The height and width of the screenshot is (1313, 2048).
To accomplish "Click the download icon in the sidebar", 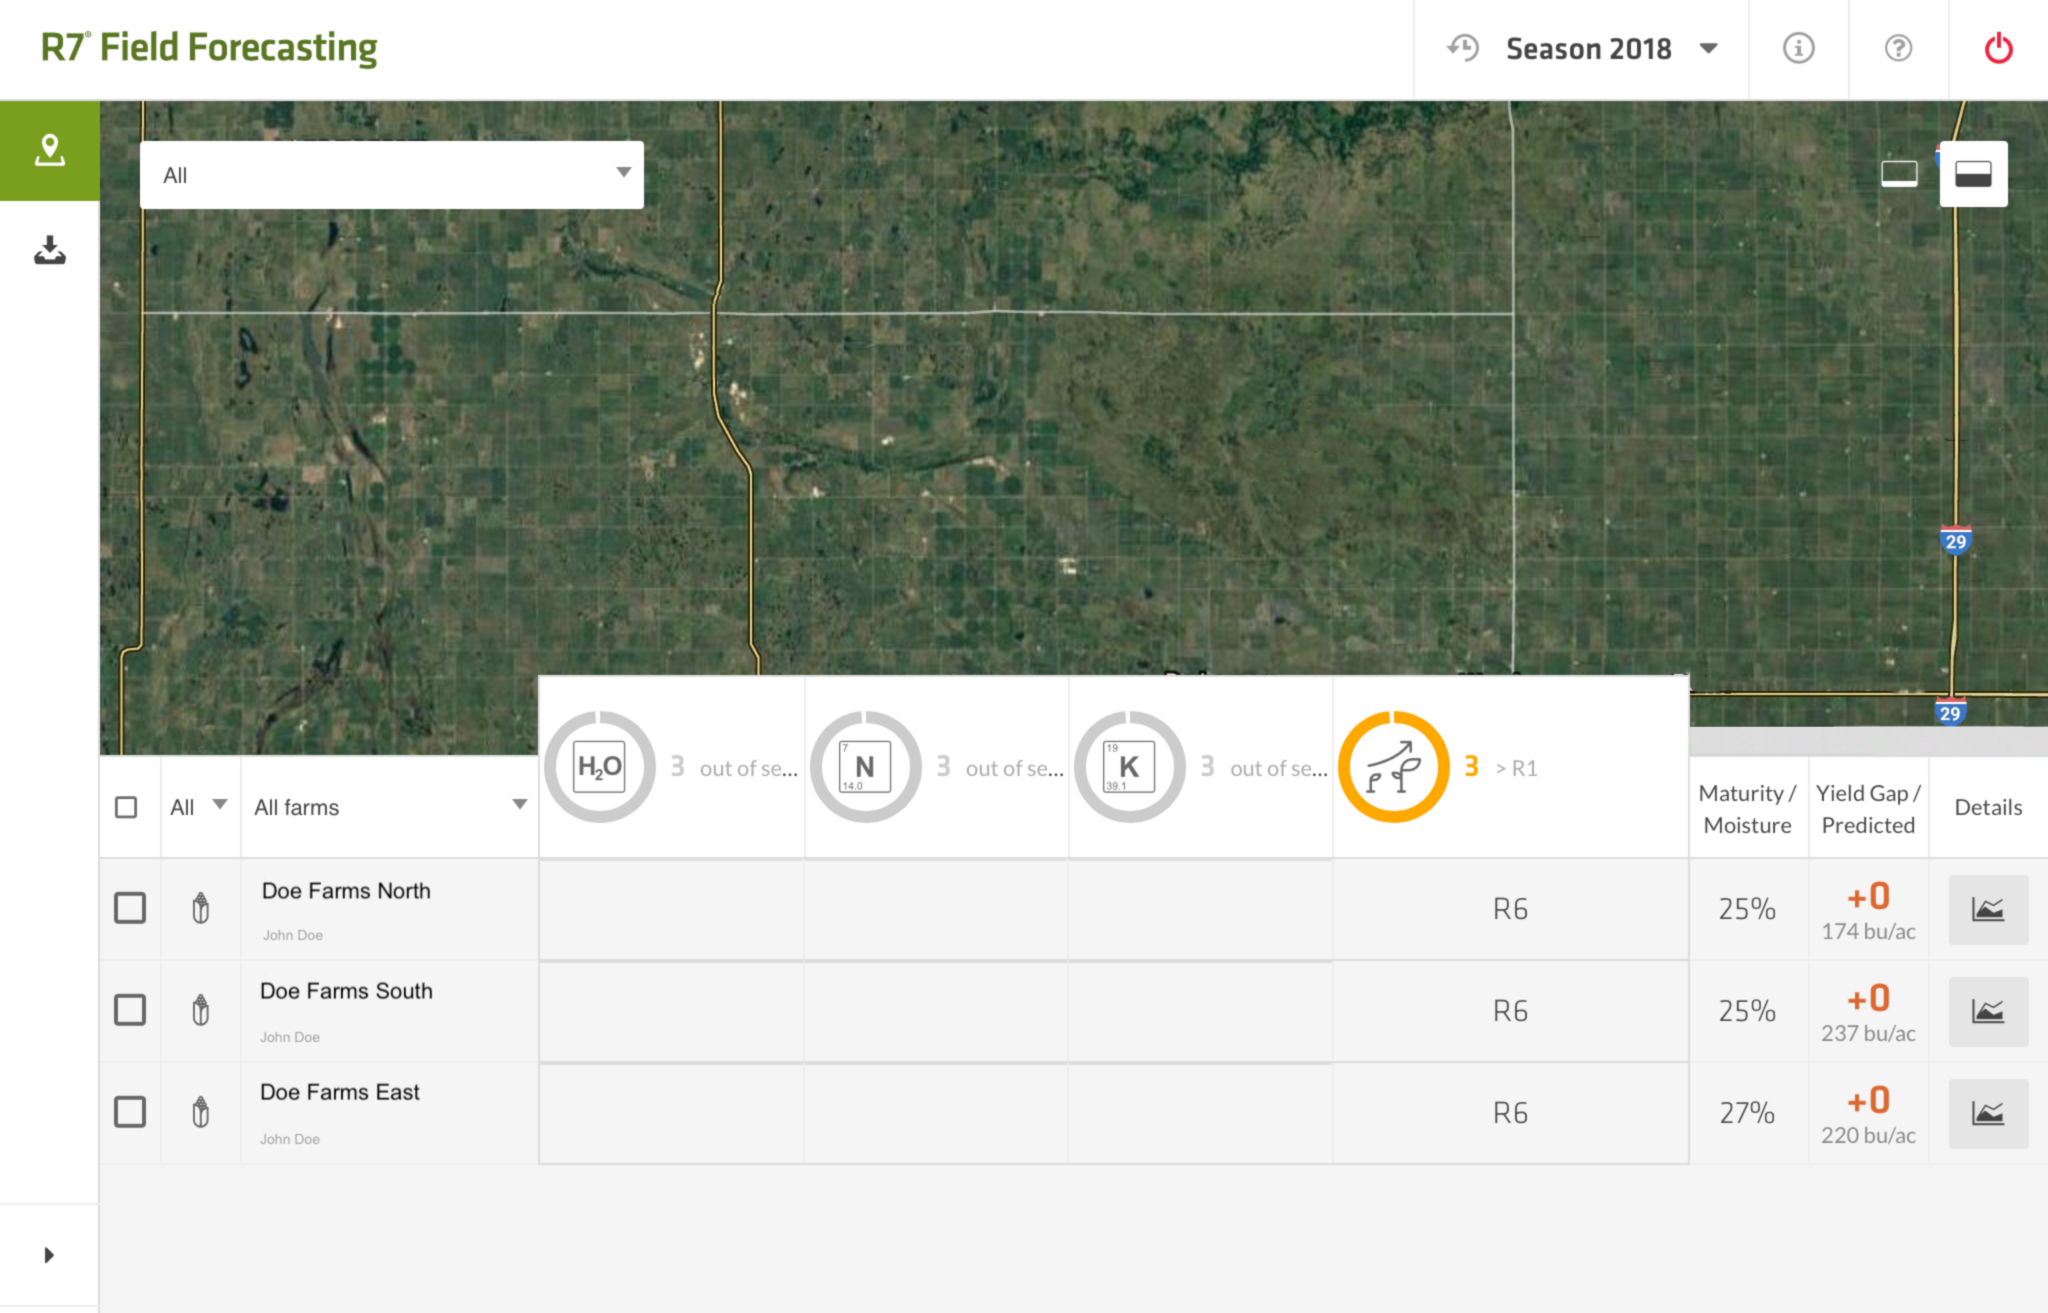I will point(49,250).
